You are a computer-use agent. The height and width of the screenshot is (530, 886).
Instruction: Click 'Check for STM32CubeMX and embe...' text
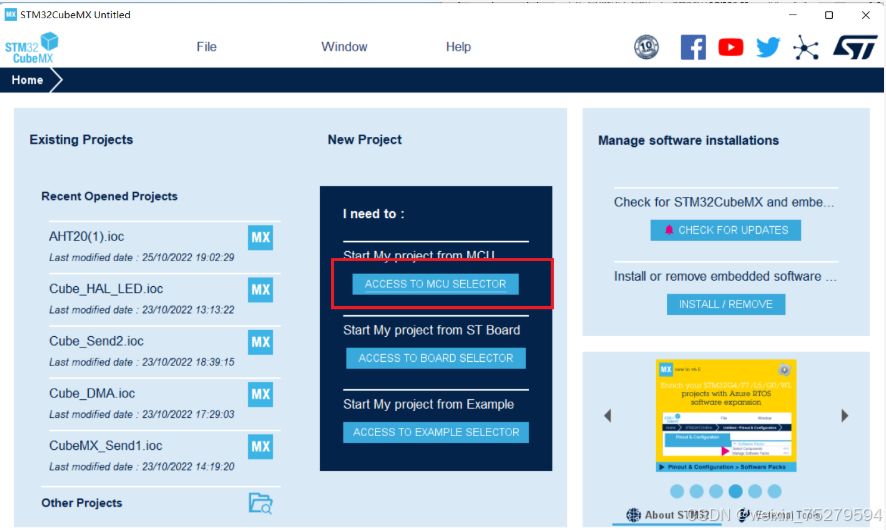724,202
